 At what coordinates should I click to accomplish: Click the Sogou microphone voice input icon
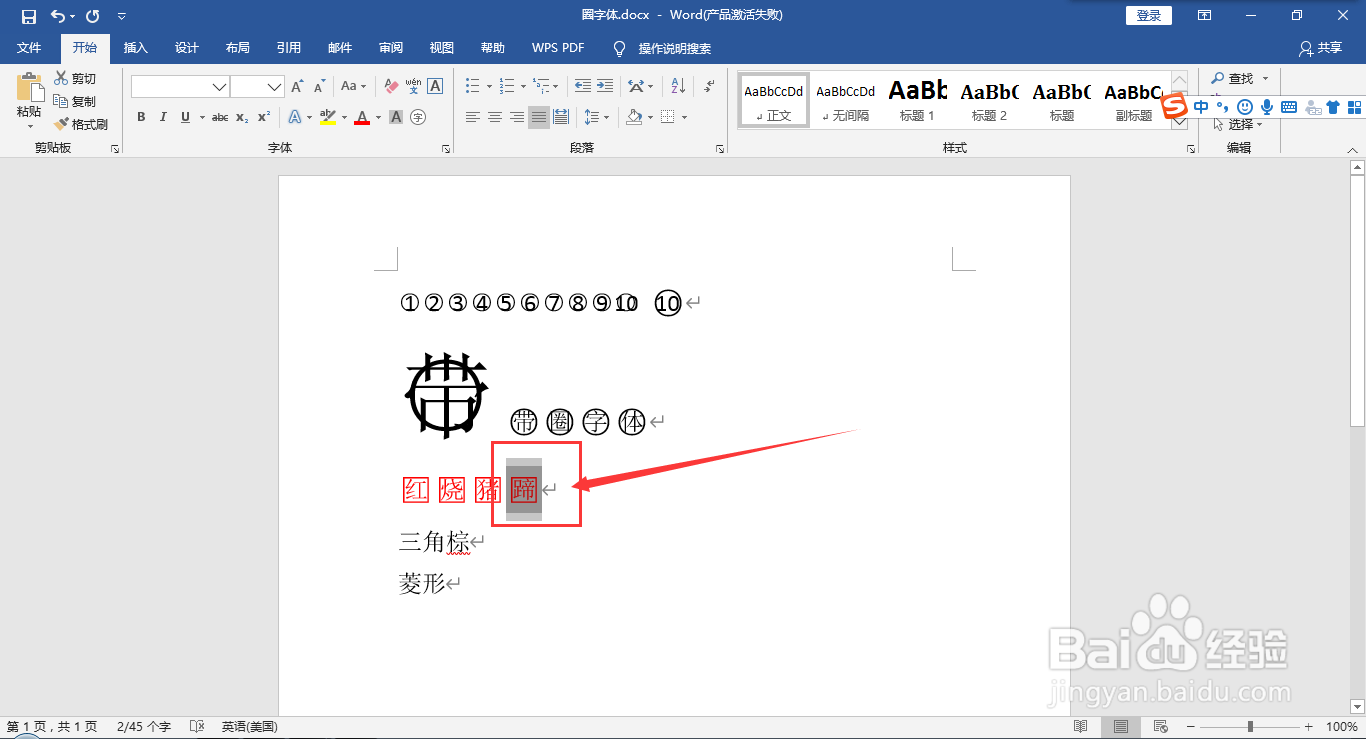1267,107
